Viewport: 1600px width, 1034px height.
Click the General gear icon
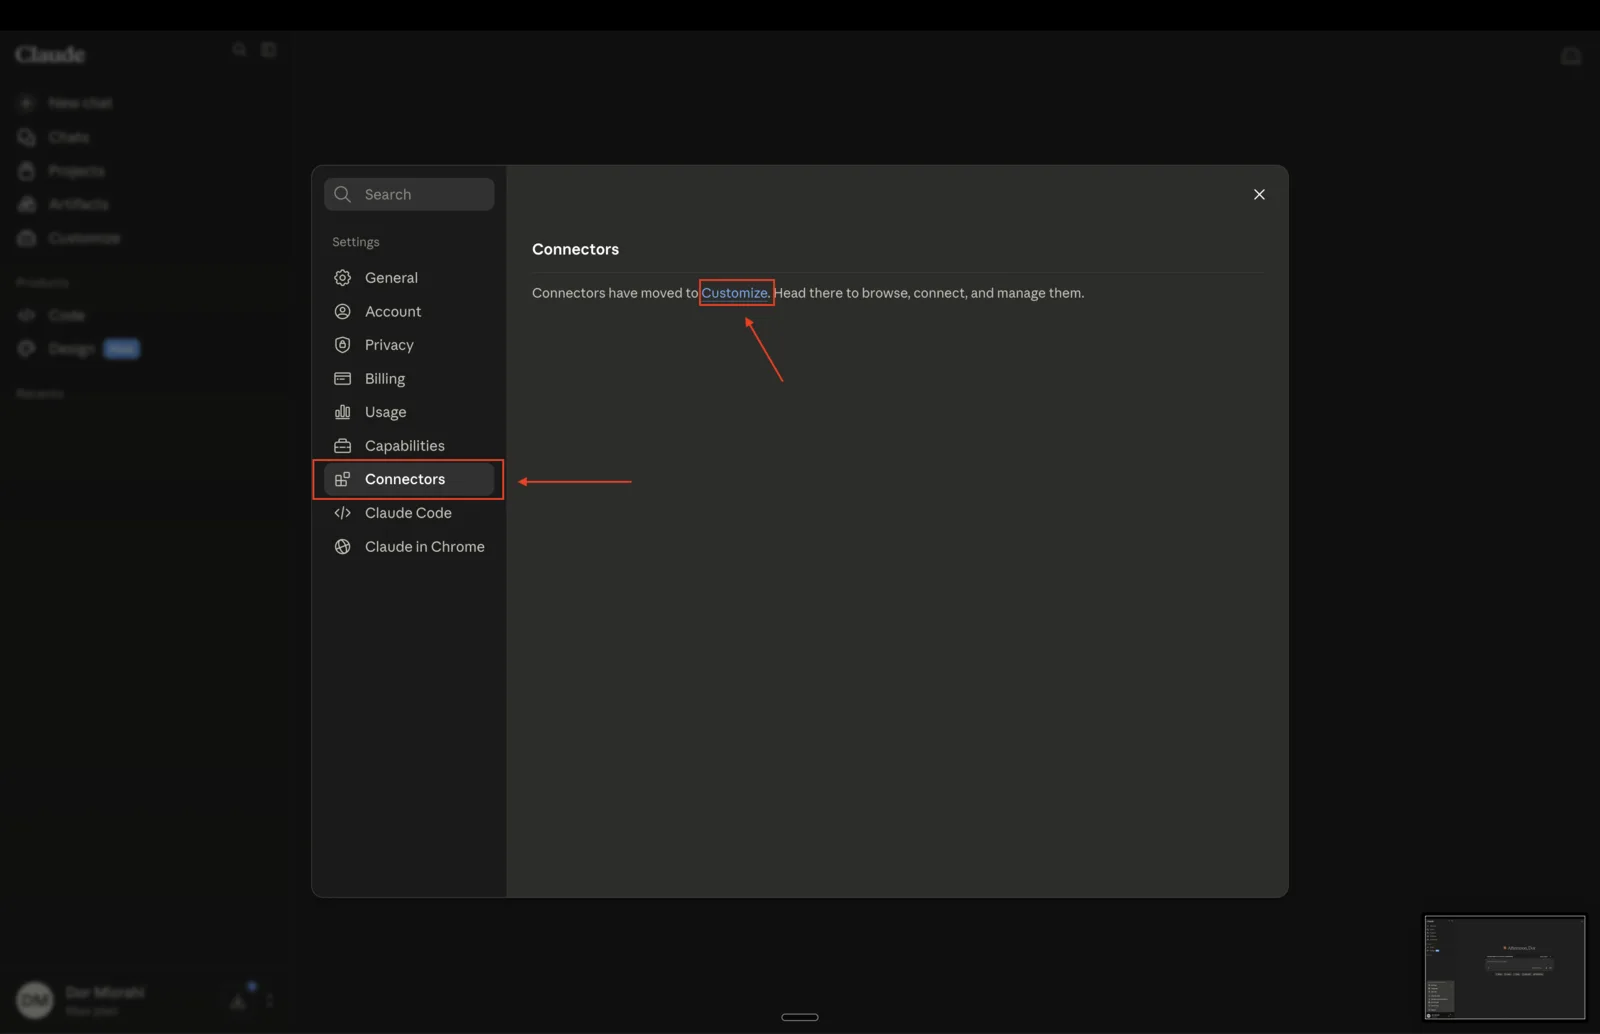click(x=342, y=278)
